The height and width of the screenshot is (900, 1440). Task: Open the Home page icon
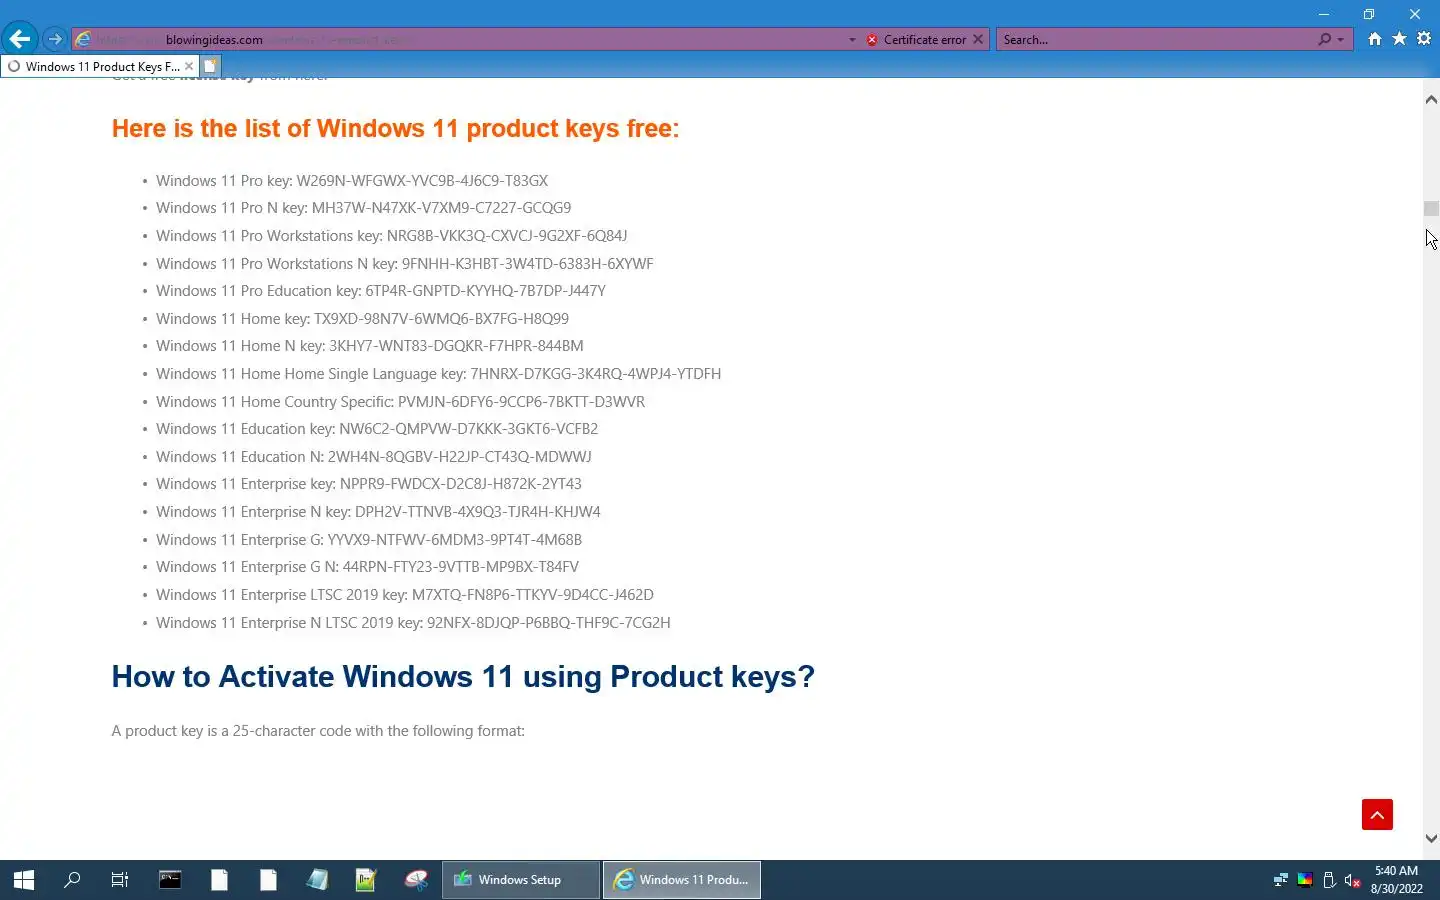1375,39
